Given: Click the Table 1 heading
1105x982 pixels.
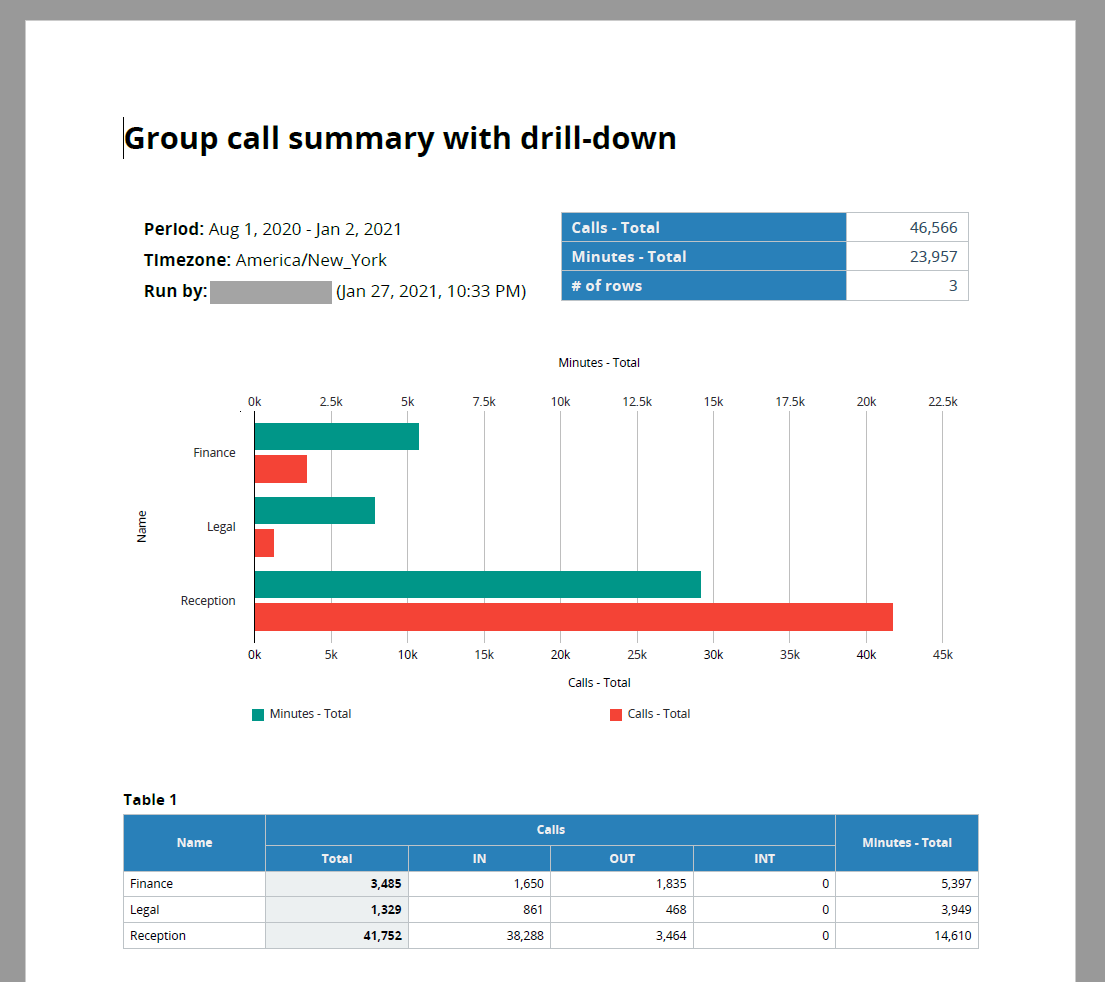Looking at the screenshot, I should (150, 799).
